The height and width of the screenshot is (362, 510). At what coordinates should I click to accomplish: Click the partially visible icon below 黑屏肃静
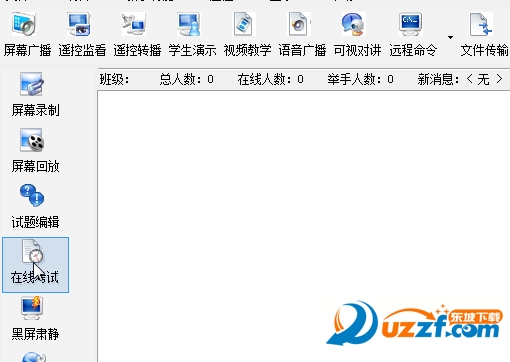[33, 357]
